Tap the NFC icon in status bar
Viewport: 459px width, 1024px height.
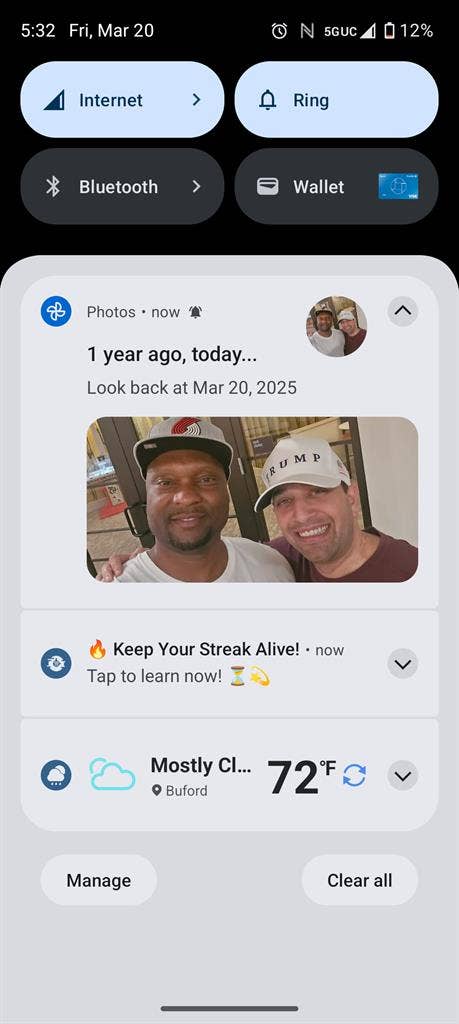(x=307, y=30)
